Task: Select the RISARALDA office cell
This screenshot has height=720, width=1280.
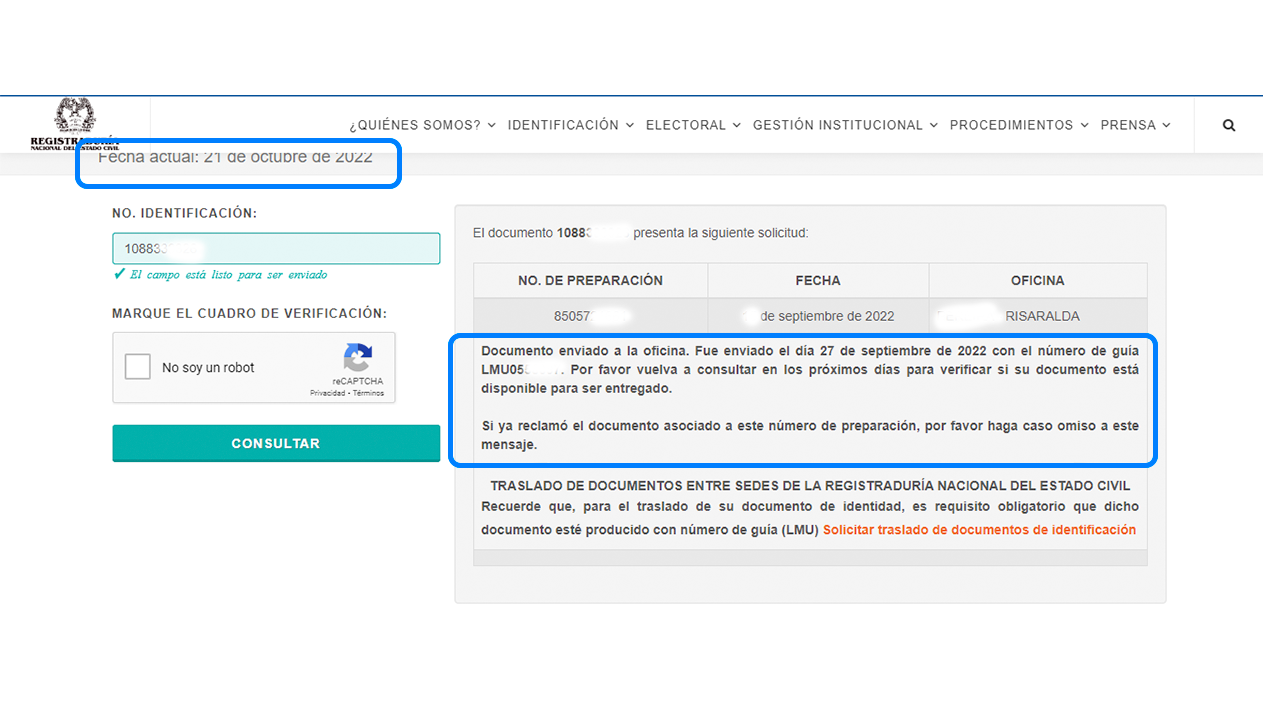Action: point(1038,316)
